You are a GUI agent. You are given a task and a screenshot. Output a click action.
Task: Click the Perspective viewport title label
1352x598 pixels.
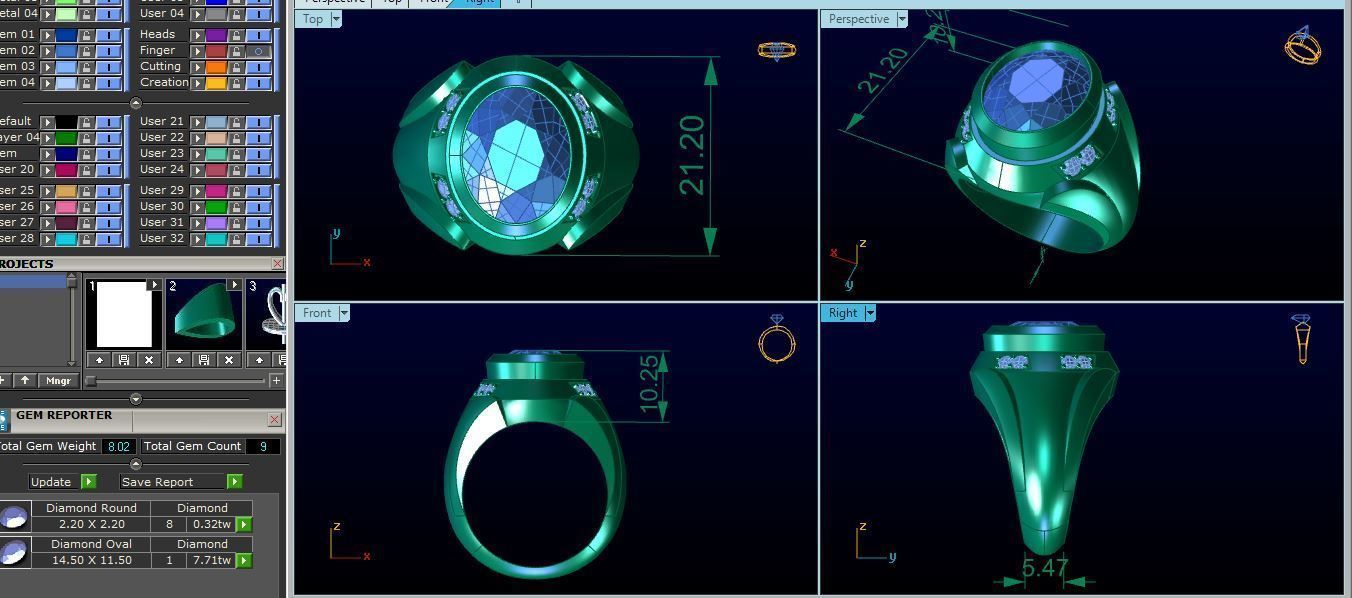[x=859, y=19]
